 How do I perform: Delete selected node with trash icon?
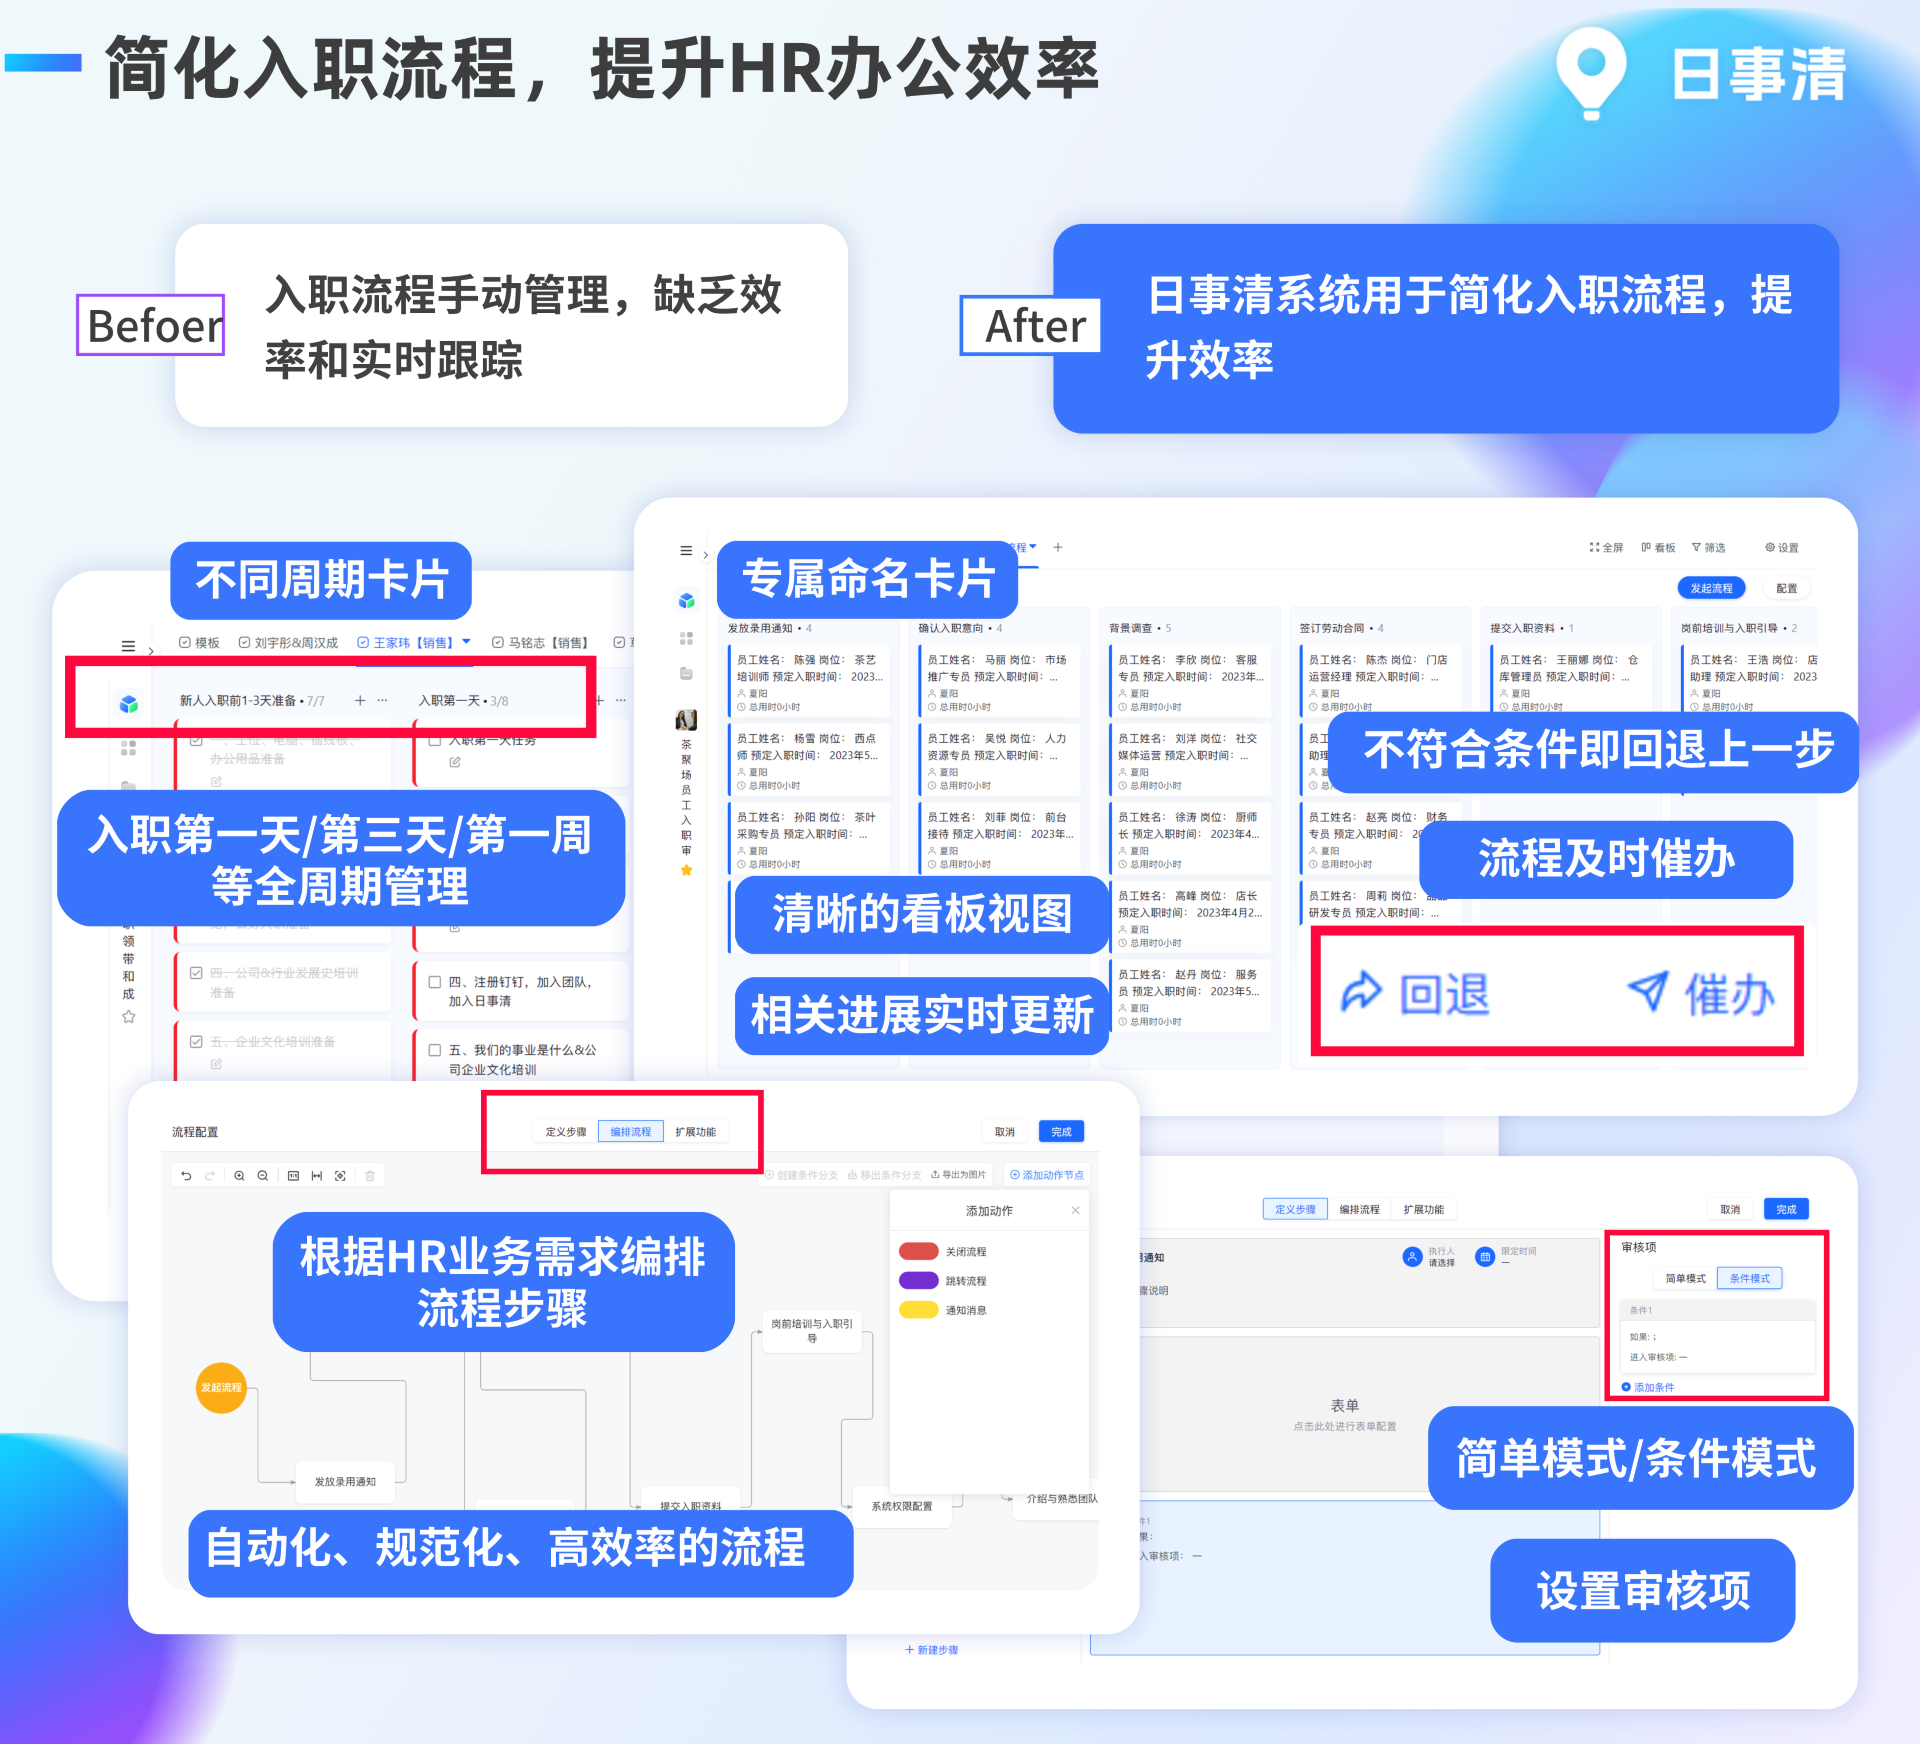pos(370,1176)
